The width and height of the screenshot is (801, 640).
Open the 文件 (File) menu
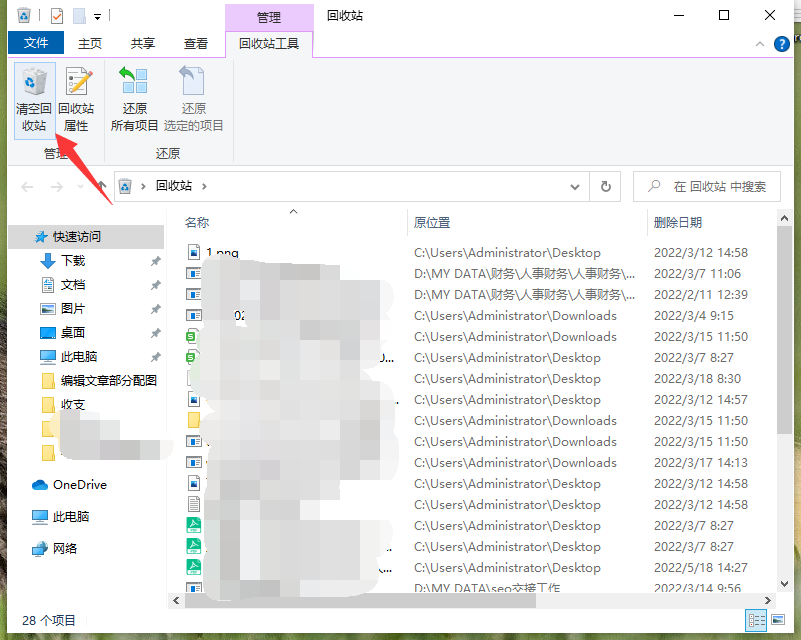click(36, 43)
